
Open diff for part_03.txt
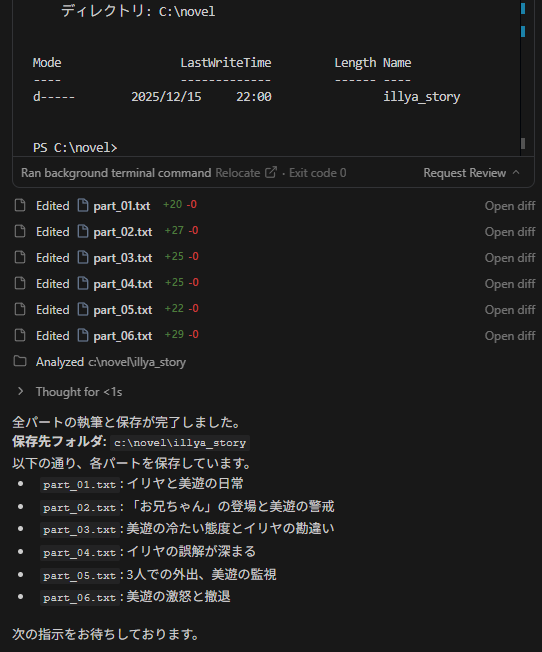[510, 258]
